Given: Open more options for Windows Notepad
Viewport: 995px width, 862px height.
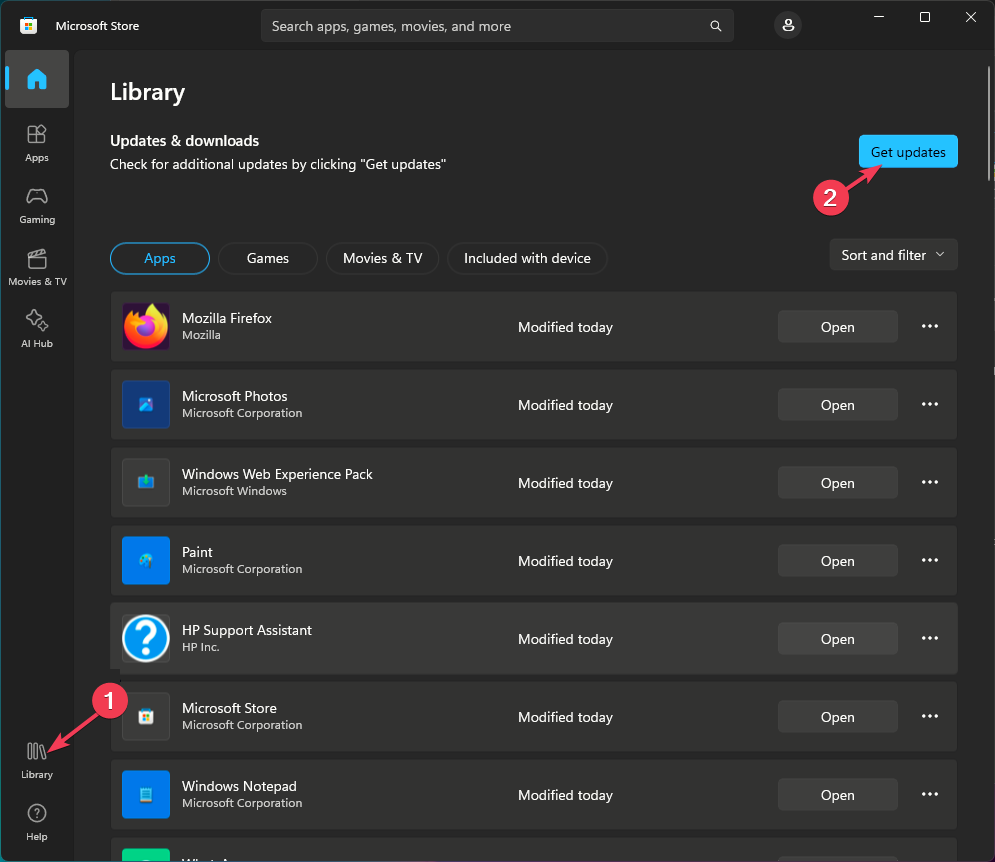Looking at the screenshot, I should (930, 795).
